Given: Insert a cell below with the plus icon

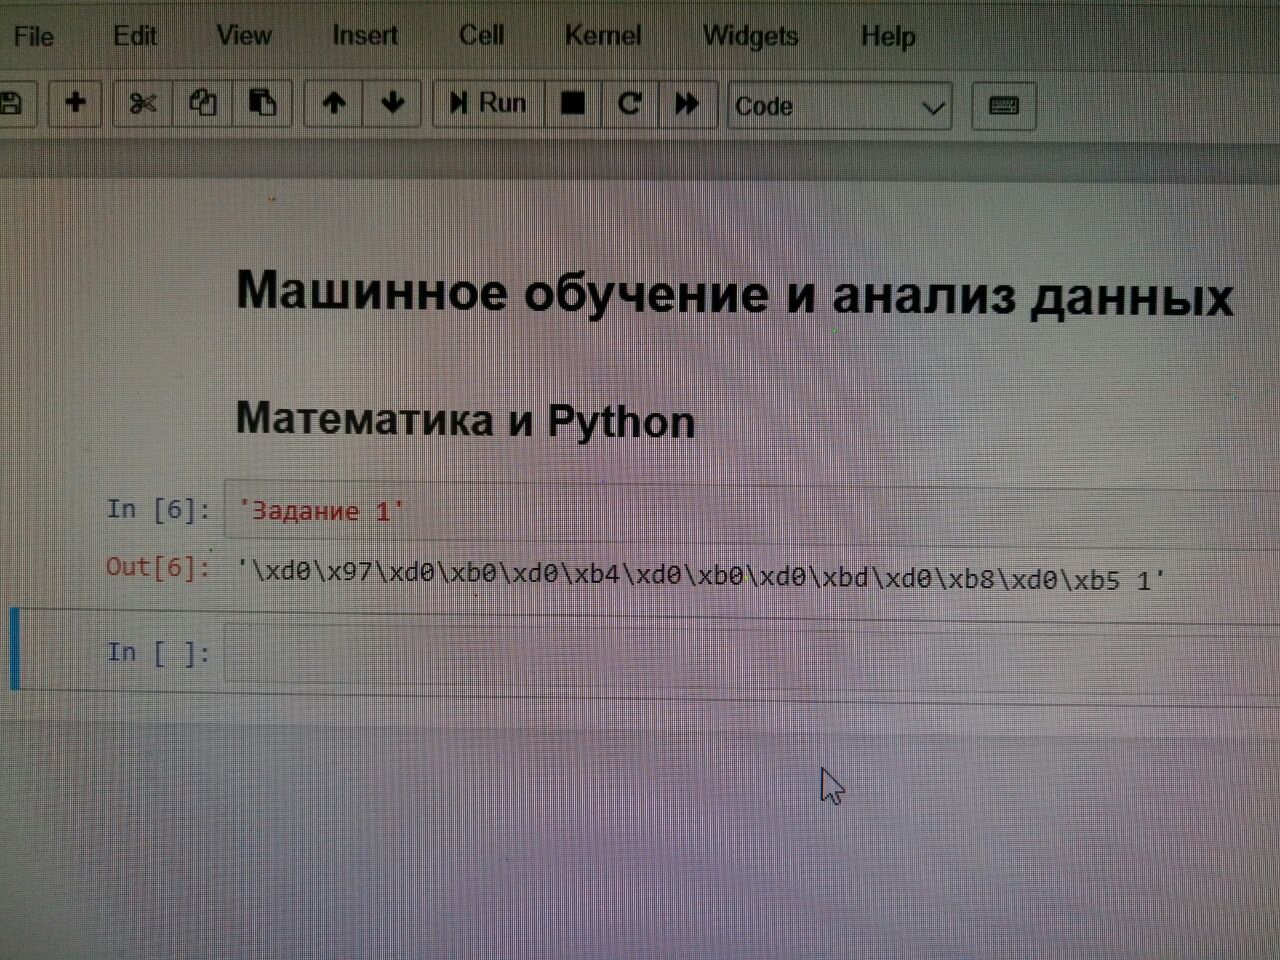Looking at the screenshot, I should pyautogui.click(x=75, y=103).
